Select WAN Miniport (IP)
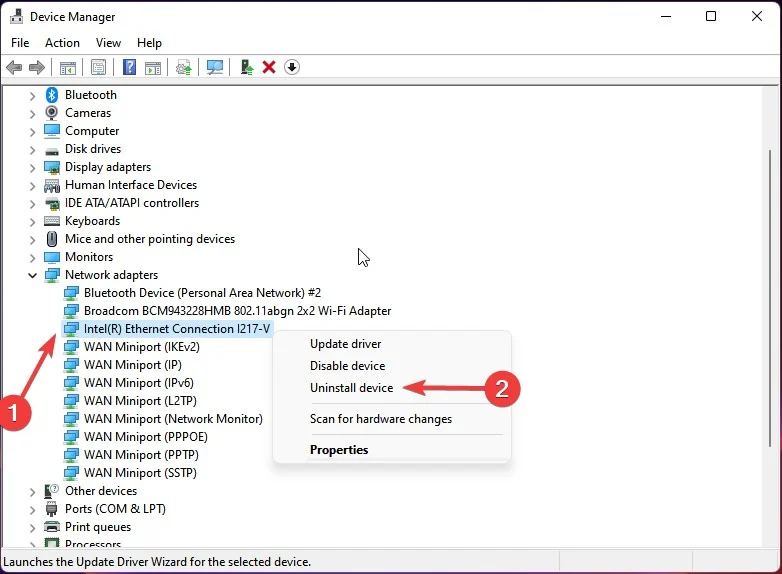Image resolution: width=782 pixels, height=574 pixels. pos(133,365)
